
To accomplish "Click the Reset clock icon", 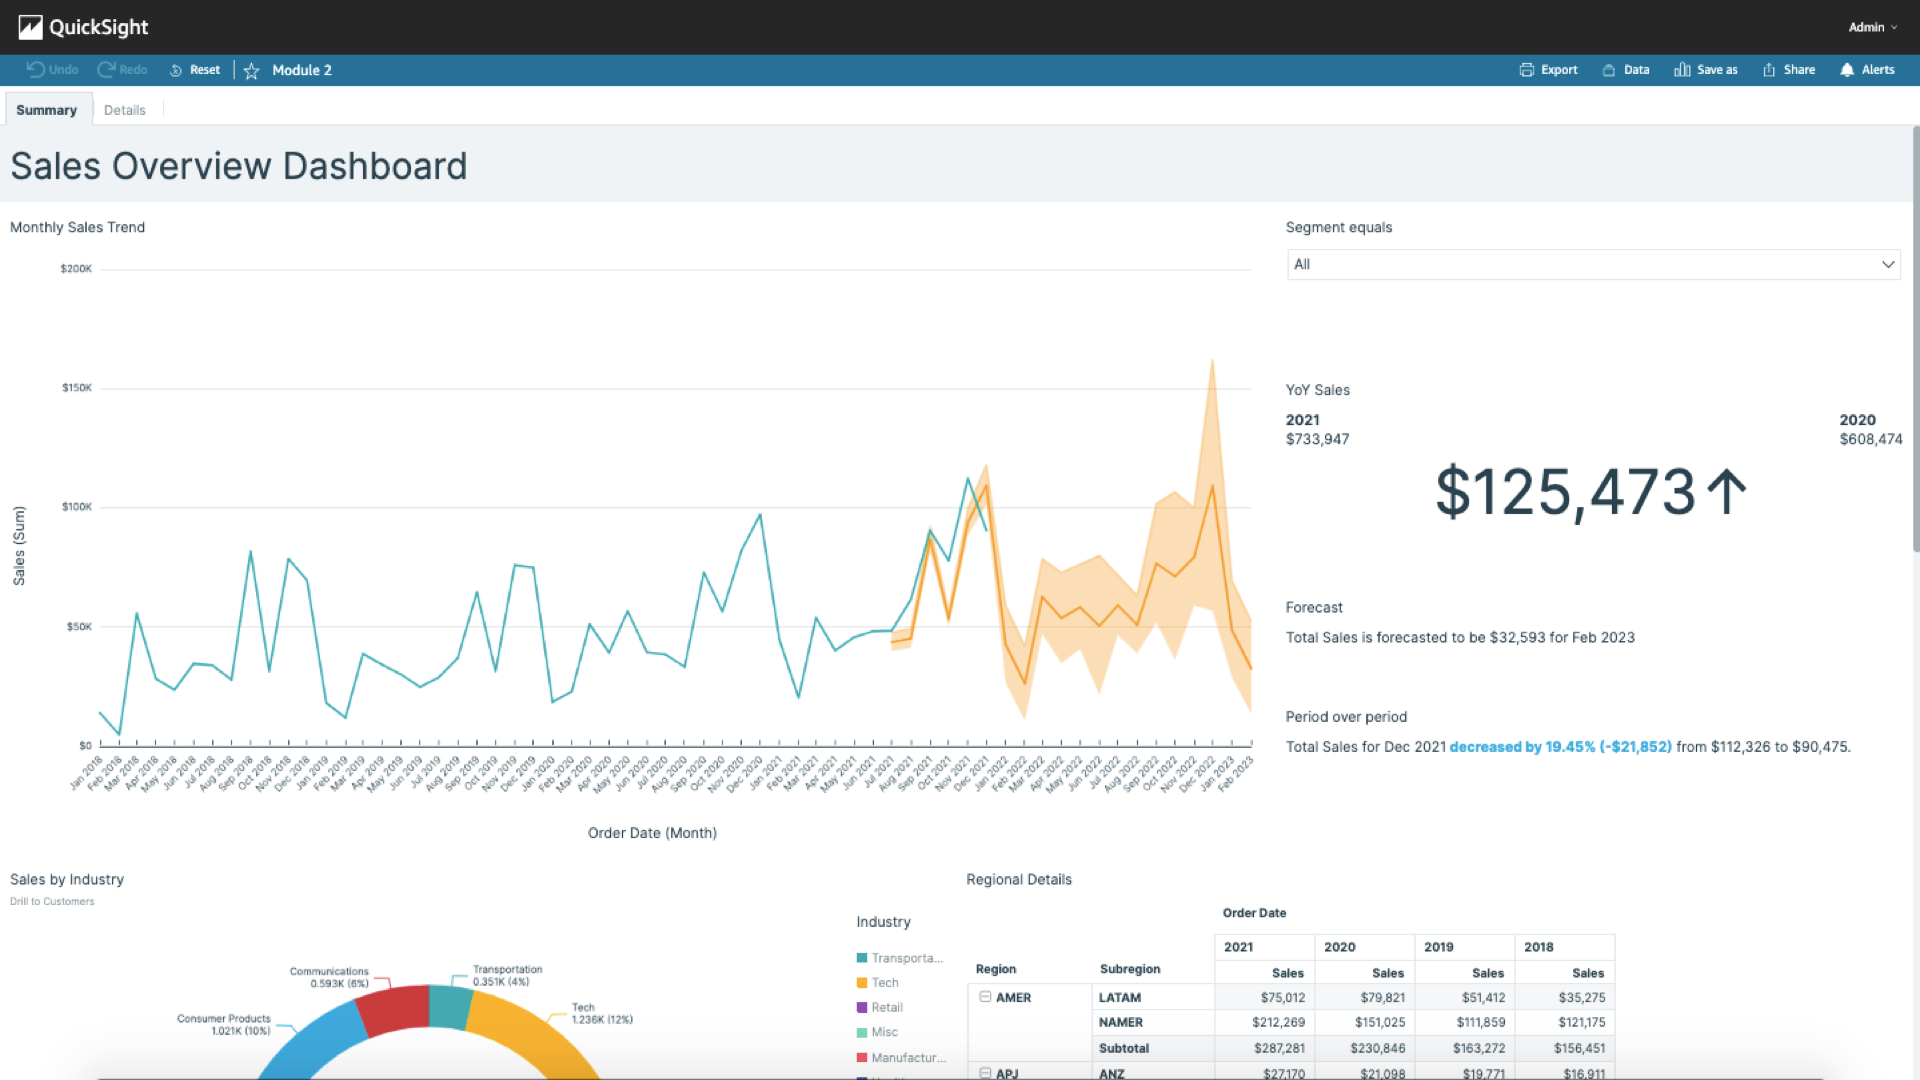I will click(x=176, y=70).
